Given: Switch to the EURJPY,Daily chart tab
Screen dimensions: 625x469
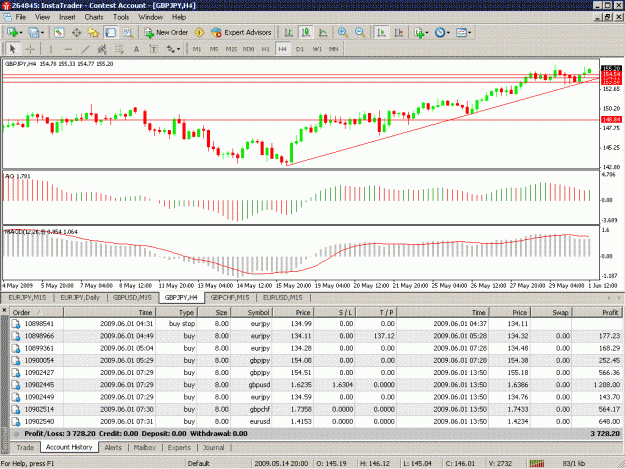Looking at the screenshot, I should click(x=80, y=298).
